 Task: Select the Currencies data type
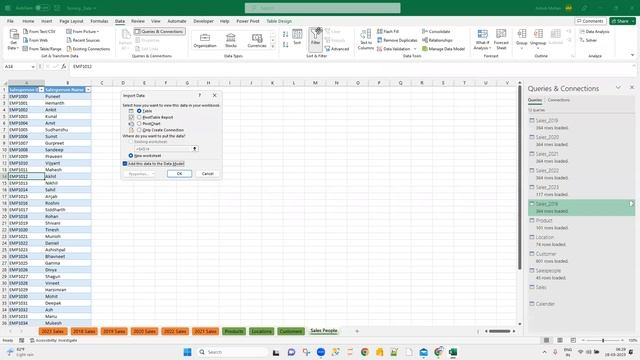257,40
